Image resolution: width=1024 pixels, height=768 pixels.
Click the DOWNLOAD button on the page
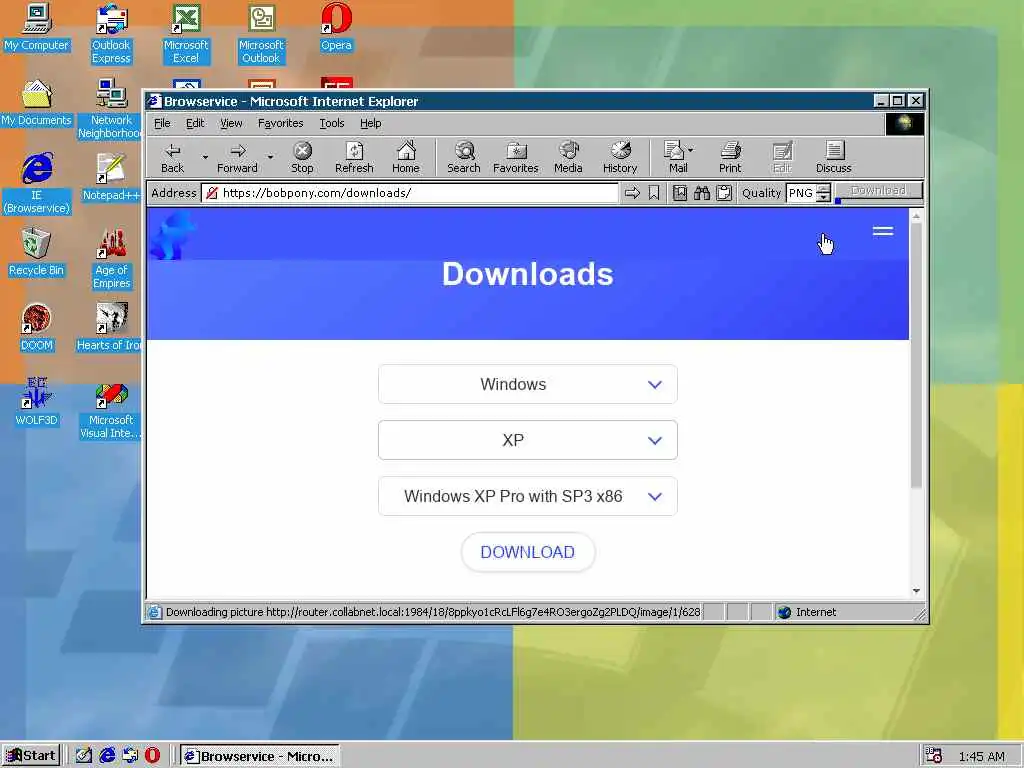coord(528,552)
